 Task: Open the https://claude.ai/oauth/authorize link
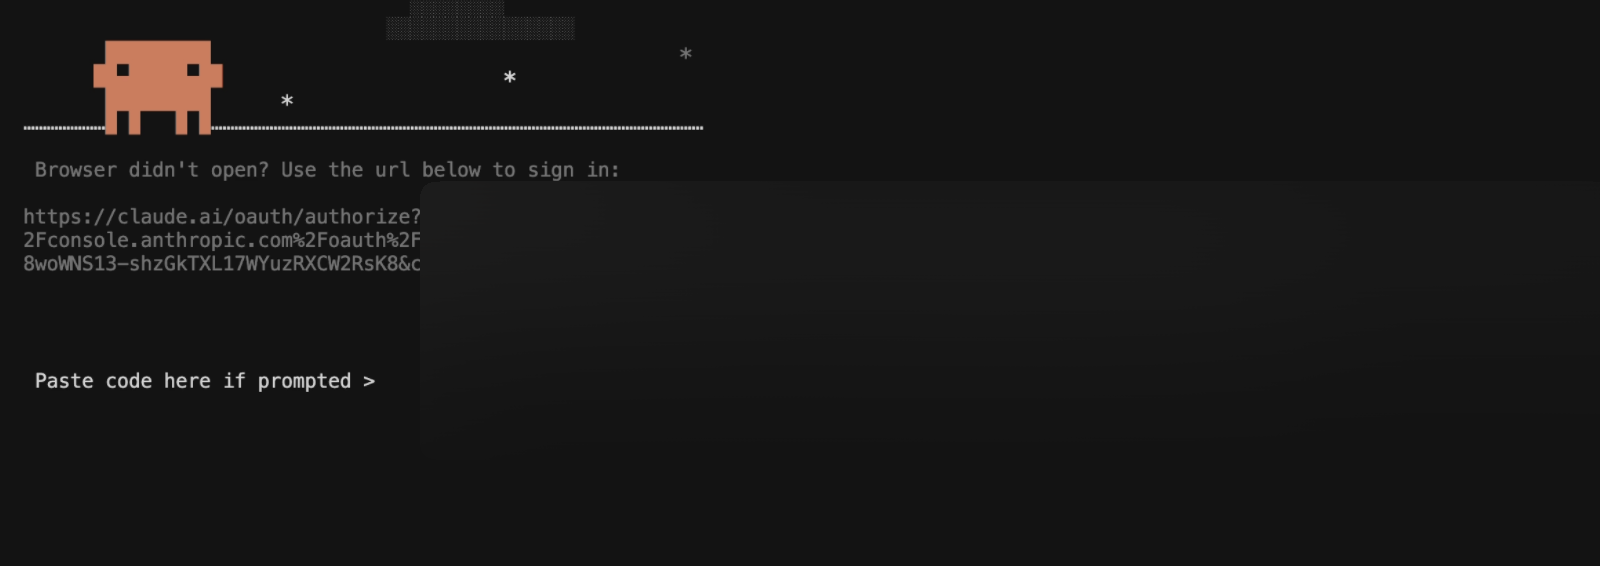tap(222, 217)
